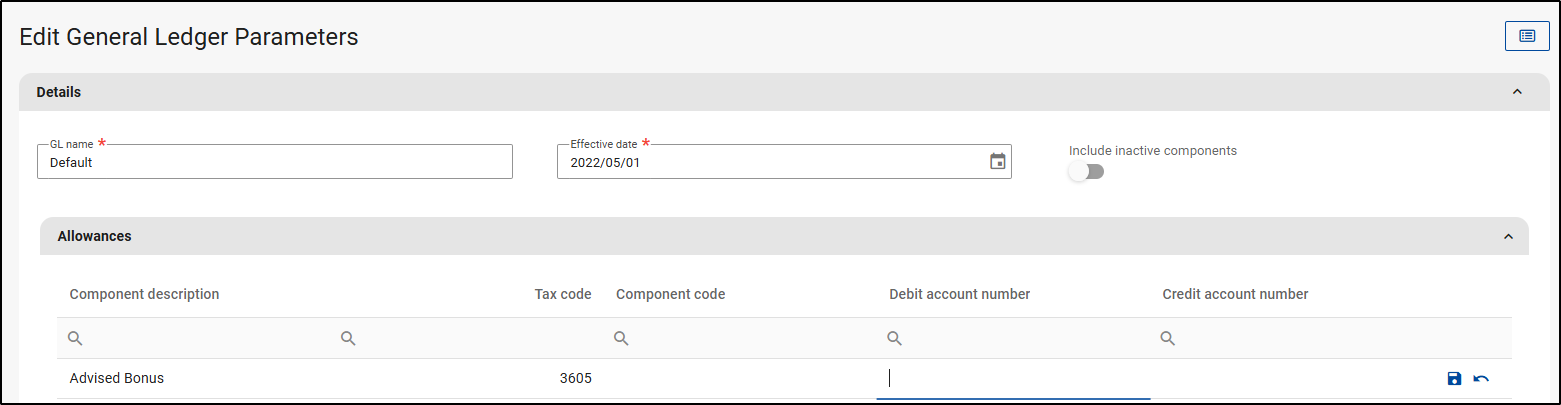1561x405 pixels.
Task: Click search icon under Debit account number
Action: (x=895, y=339)
